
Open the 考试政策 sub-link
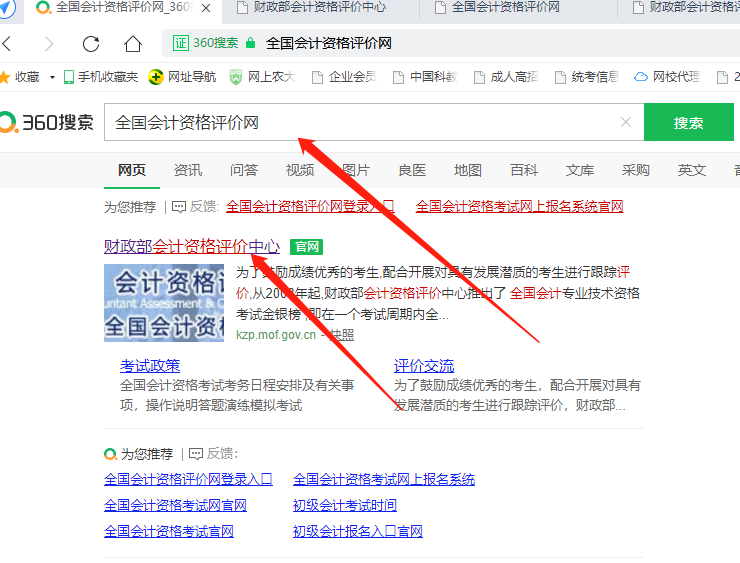click(x=150, y=366)
